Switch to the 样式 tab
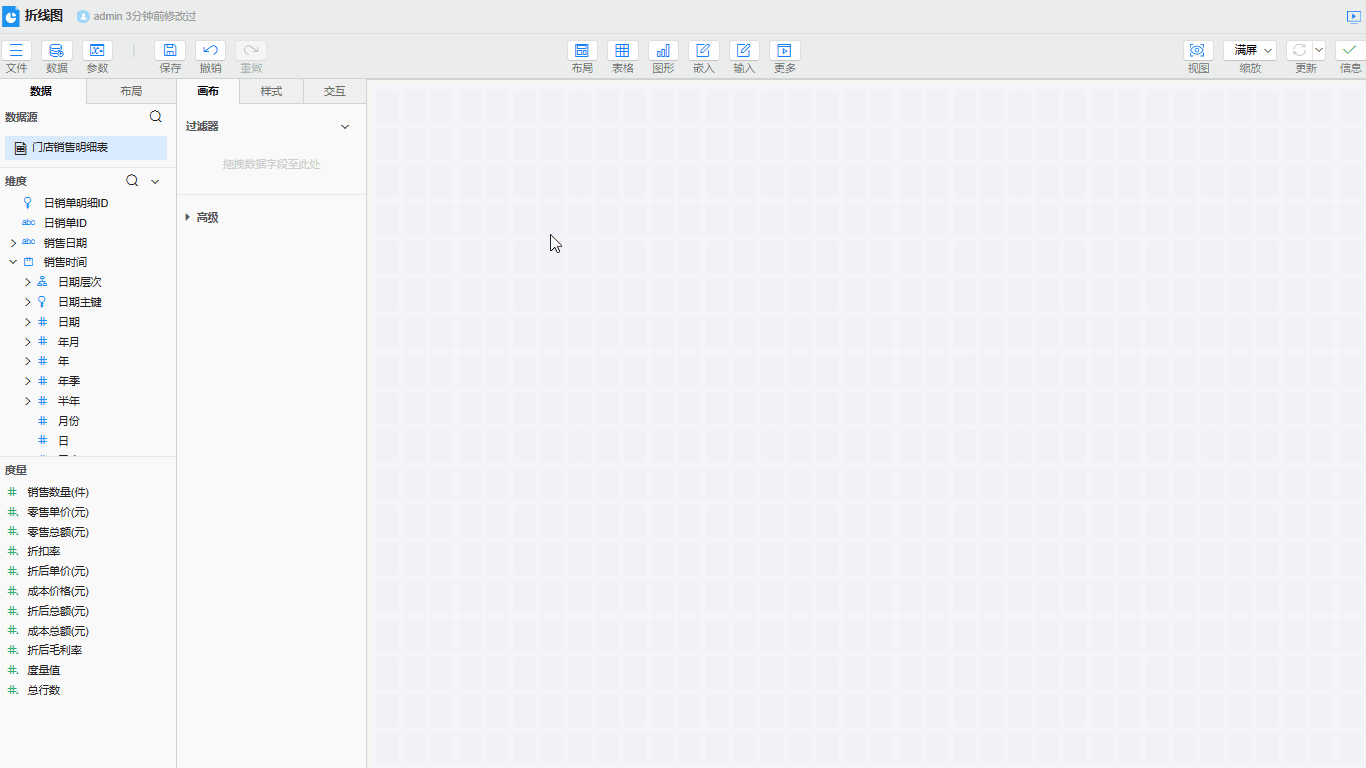 pos(271,91)
